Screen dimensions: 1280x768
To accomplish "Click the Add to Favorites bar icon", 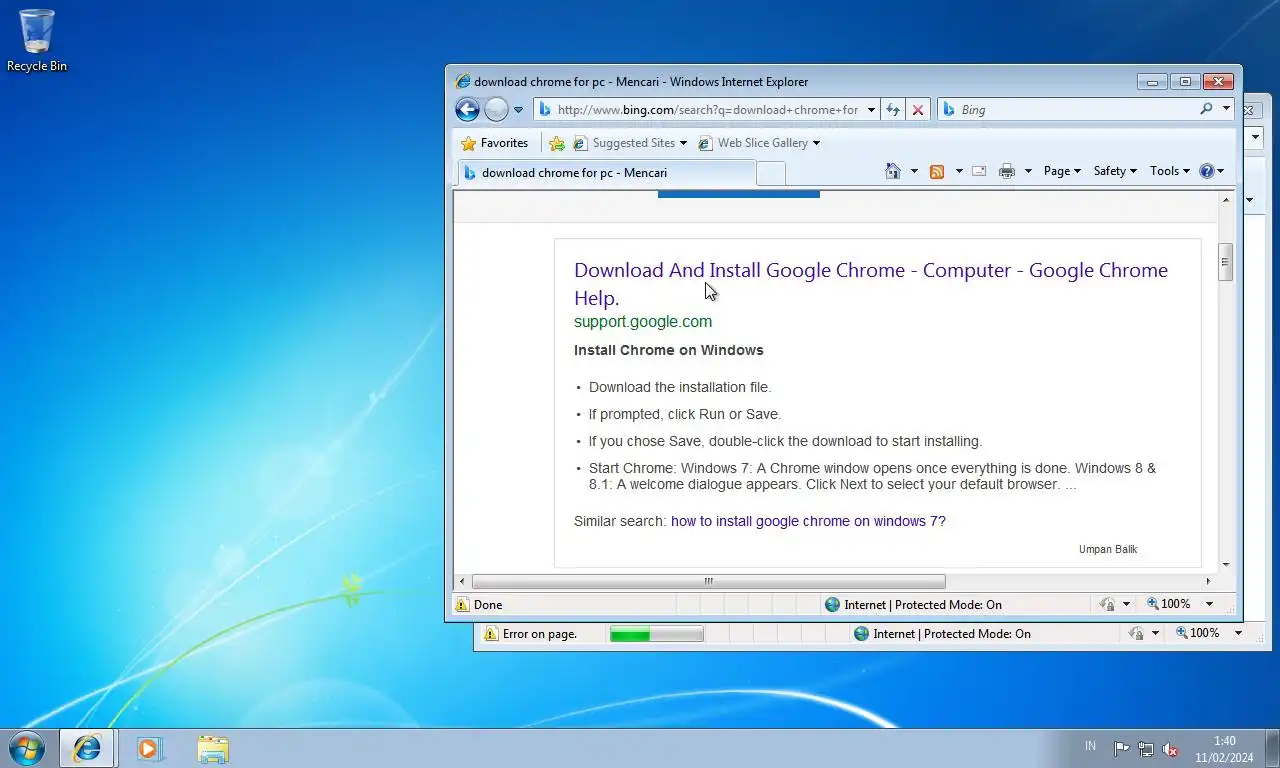I will [x=557, y=143].
